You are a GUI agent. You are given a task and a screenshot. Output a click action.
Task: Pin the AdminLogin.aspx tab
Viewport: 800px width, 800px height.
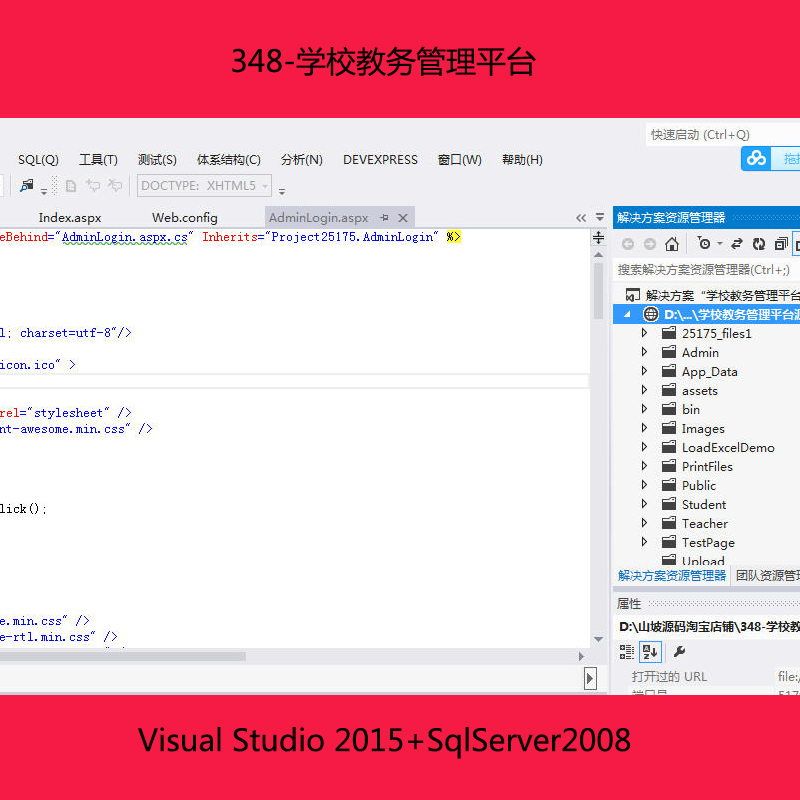(384, 218)
